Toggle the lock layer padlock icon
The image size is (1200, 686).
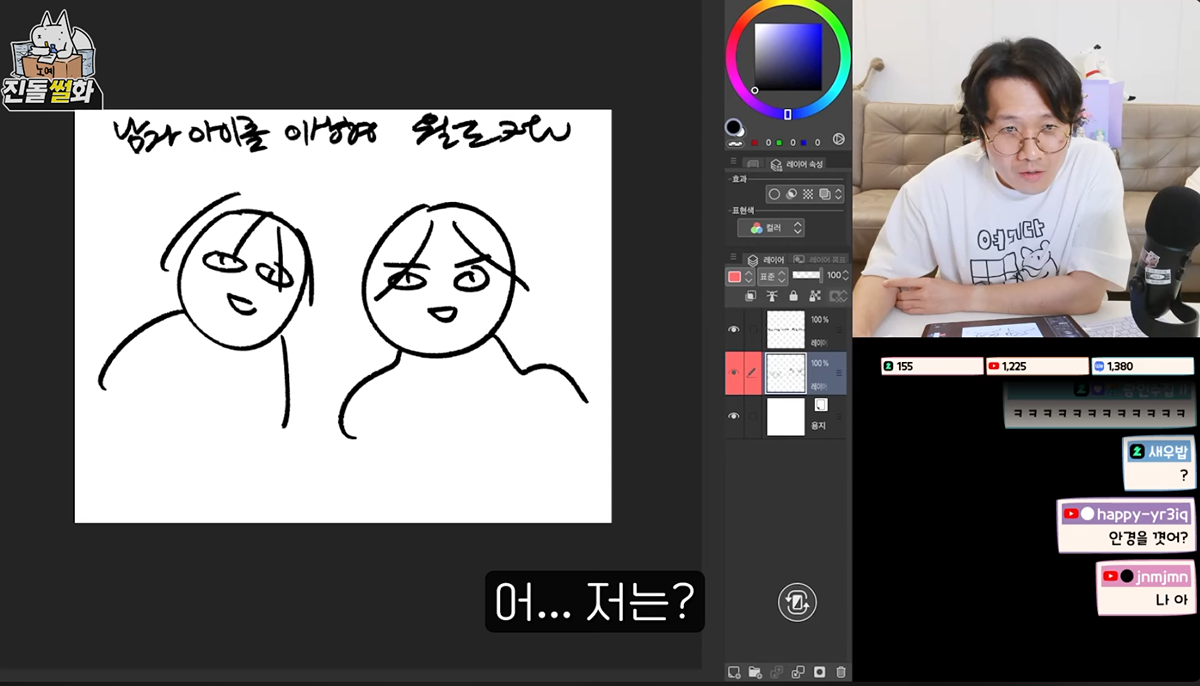pos(794,296)
